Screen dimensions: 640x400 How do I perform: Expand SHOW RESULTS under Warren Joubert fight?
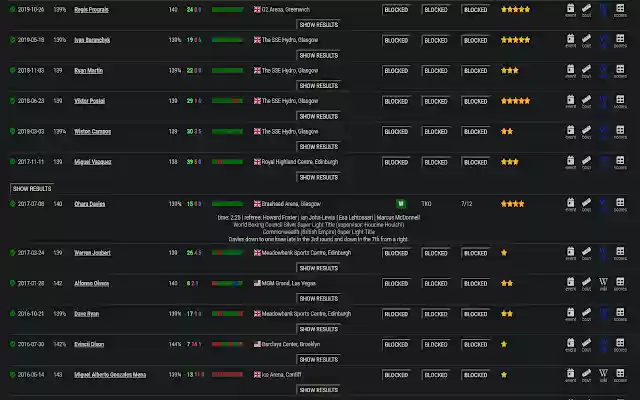click(318, 268)
